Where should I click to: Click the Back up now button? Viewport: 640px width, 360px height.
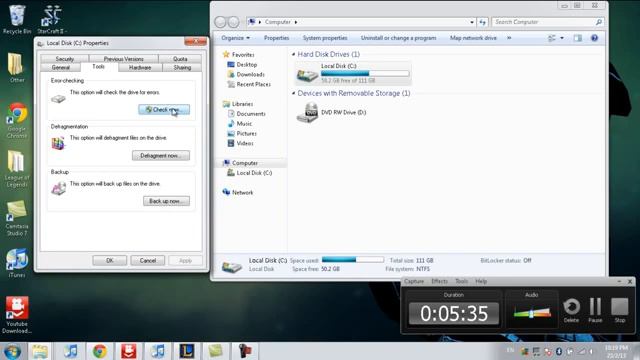[x=166, y=201]
